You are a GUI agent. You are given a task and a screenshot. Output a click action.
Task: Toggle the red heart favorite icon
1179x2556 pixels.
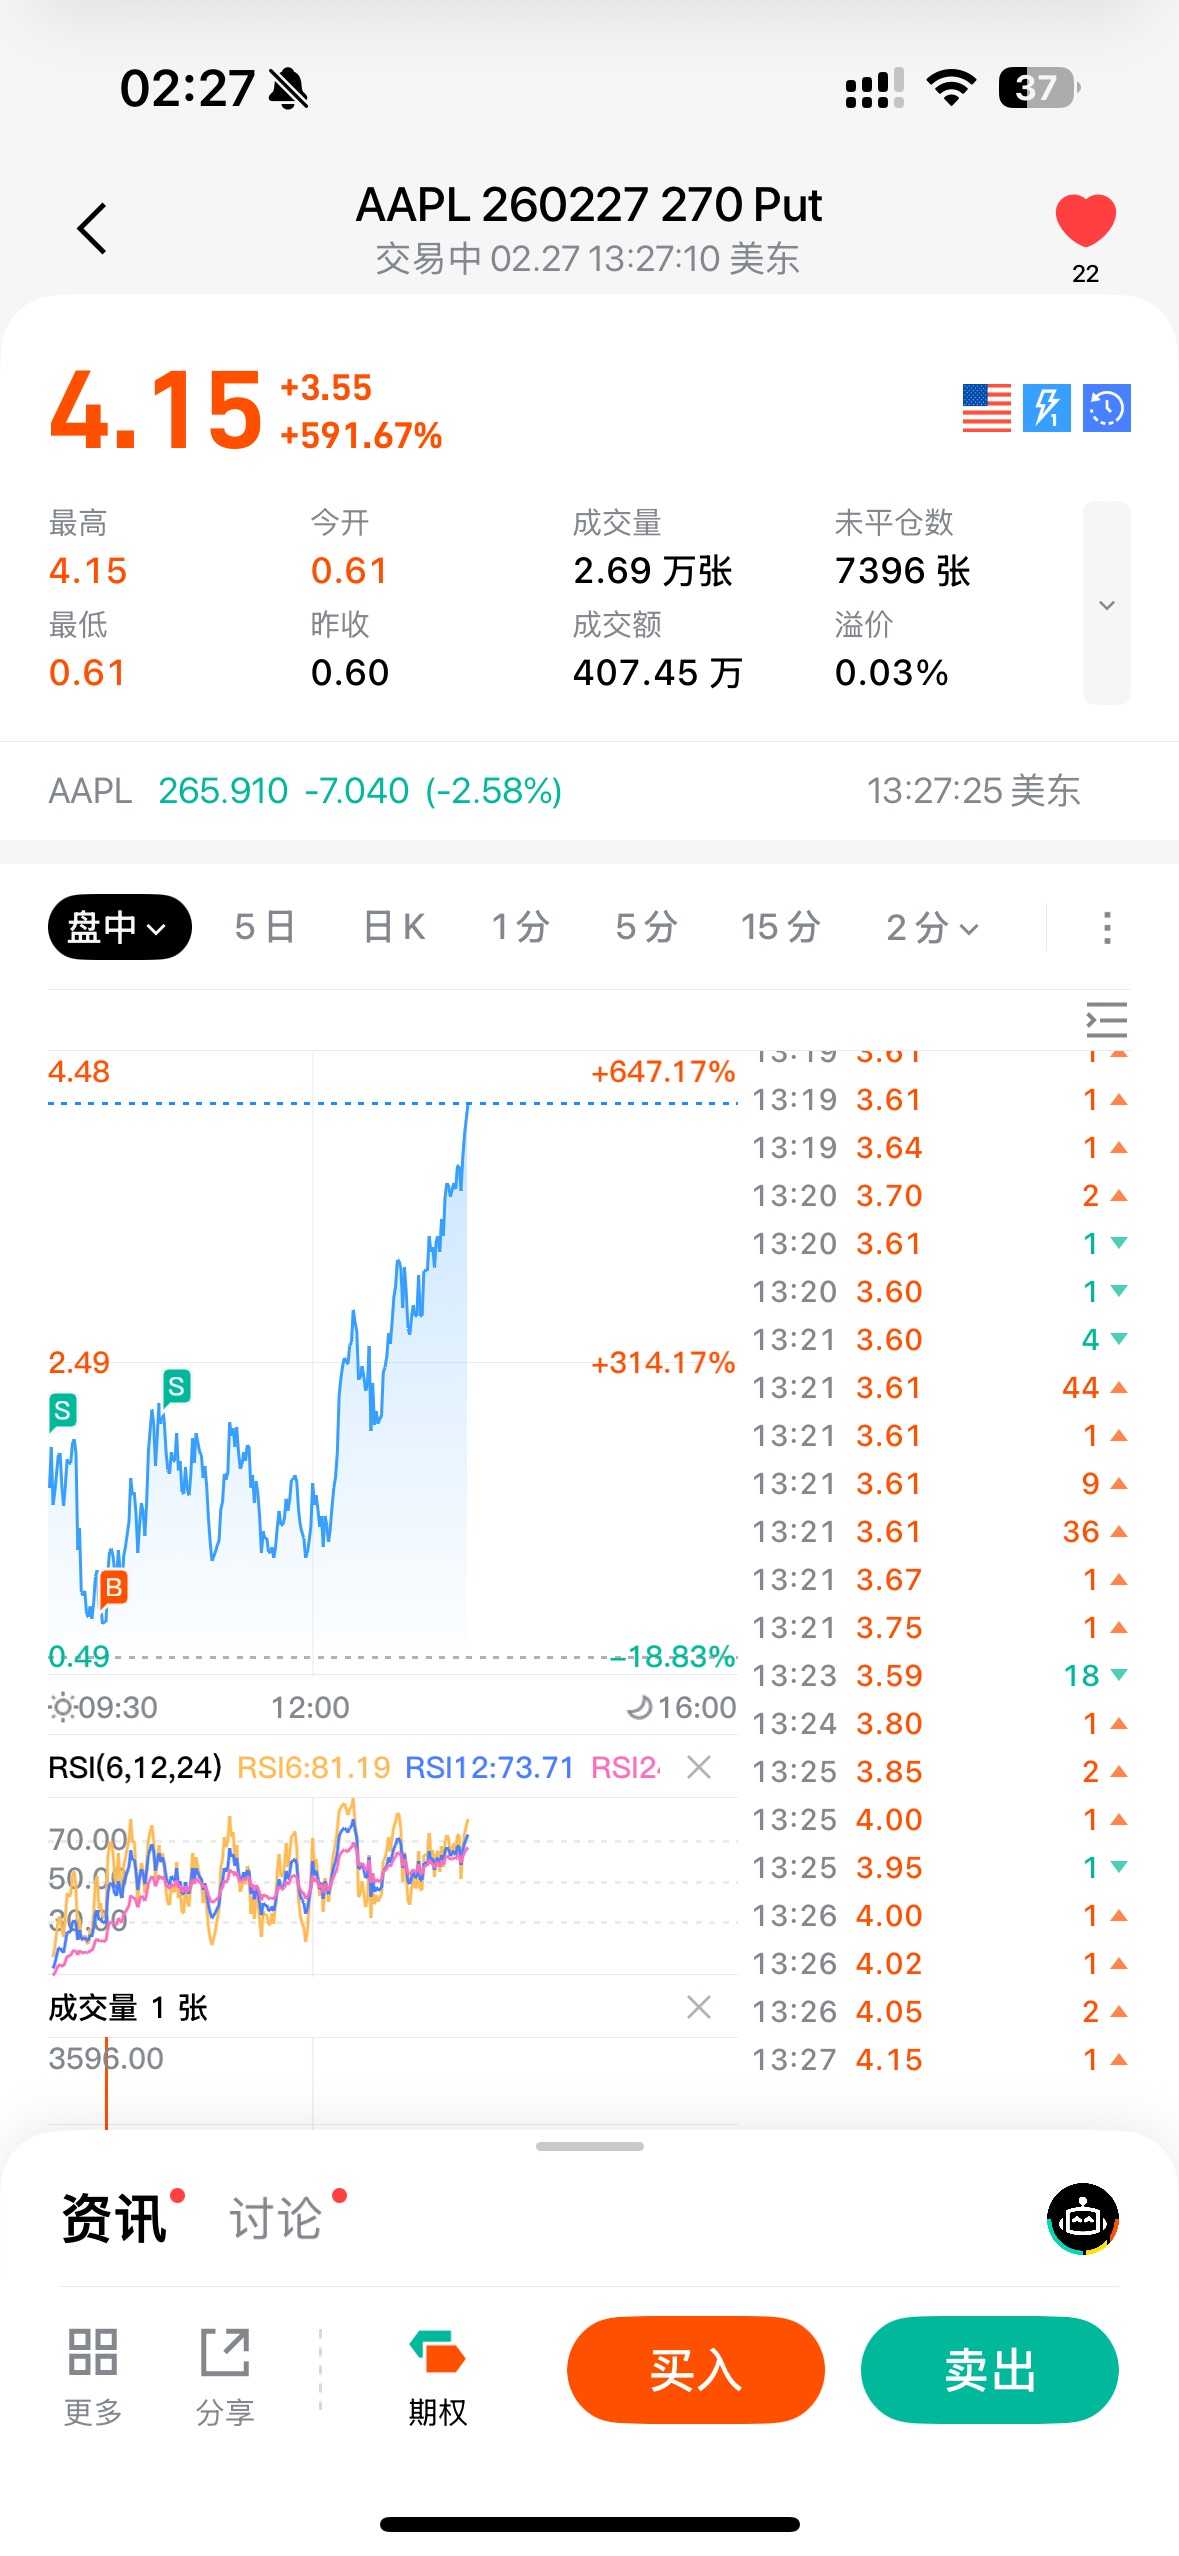click(x=1085, y=220)
